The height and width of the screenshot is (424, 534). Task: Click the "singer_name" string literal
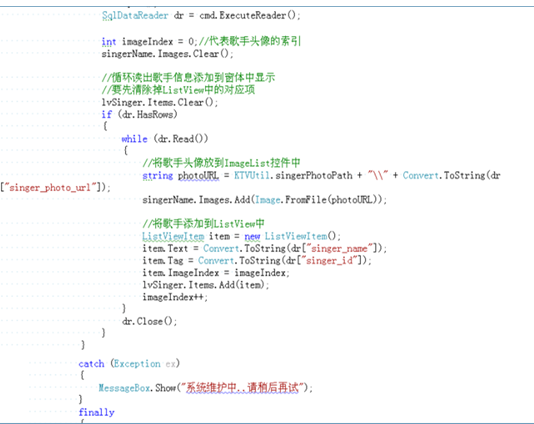[x=340, y=248]
